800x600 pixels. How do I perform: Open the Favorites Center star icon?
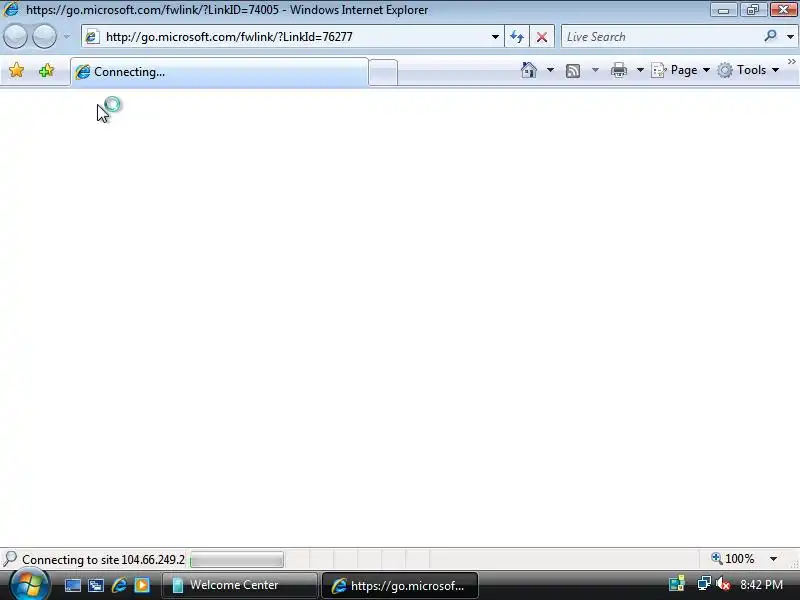coord(16,70)
